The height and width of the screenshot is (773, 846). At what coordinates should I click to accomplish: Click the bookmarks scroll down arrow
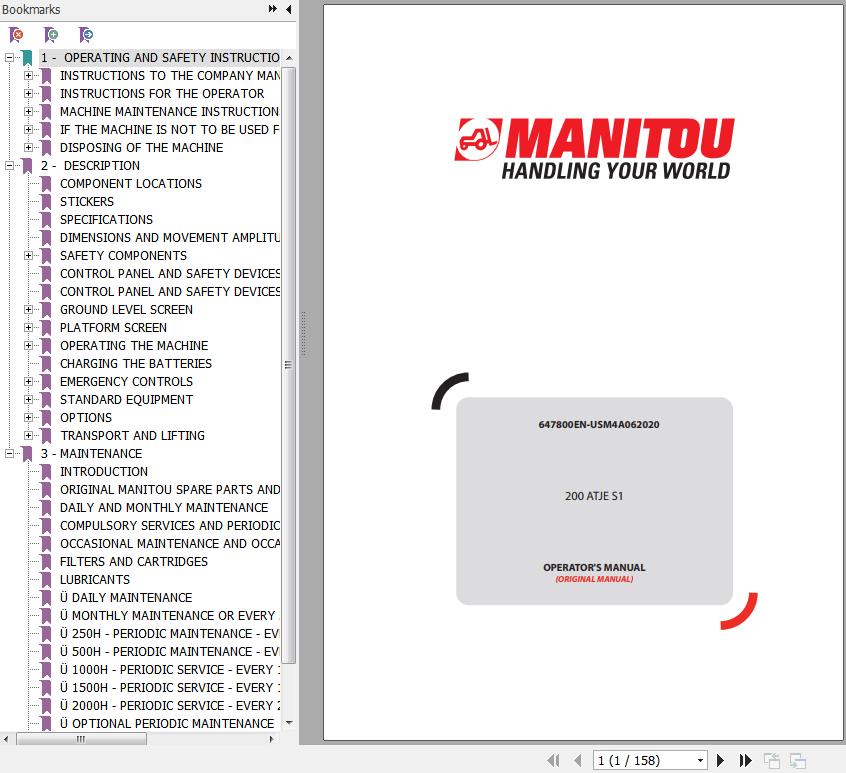(289, 722)
